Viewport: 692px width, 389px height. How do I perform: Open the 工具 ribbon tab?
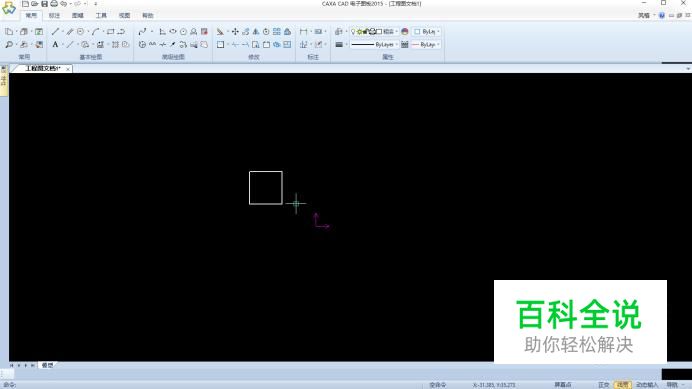(x=101, y=15)
